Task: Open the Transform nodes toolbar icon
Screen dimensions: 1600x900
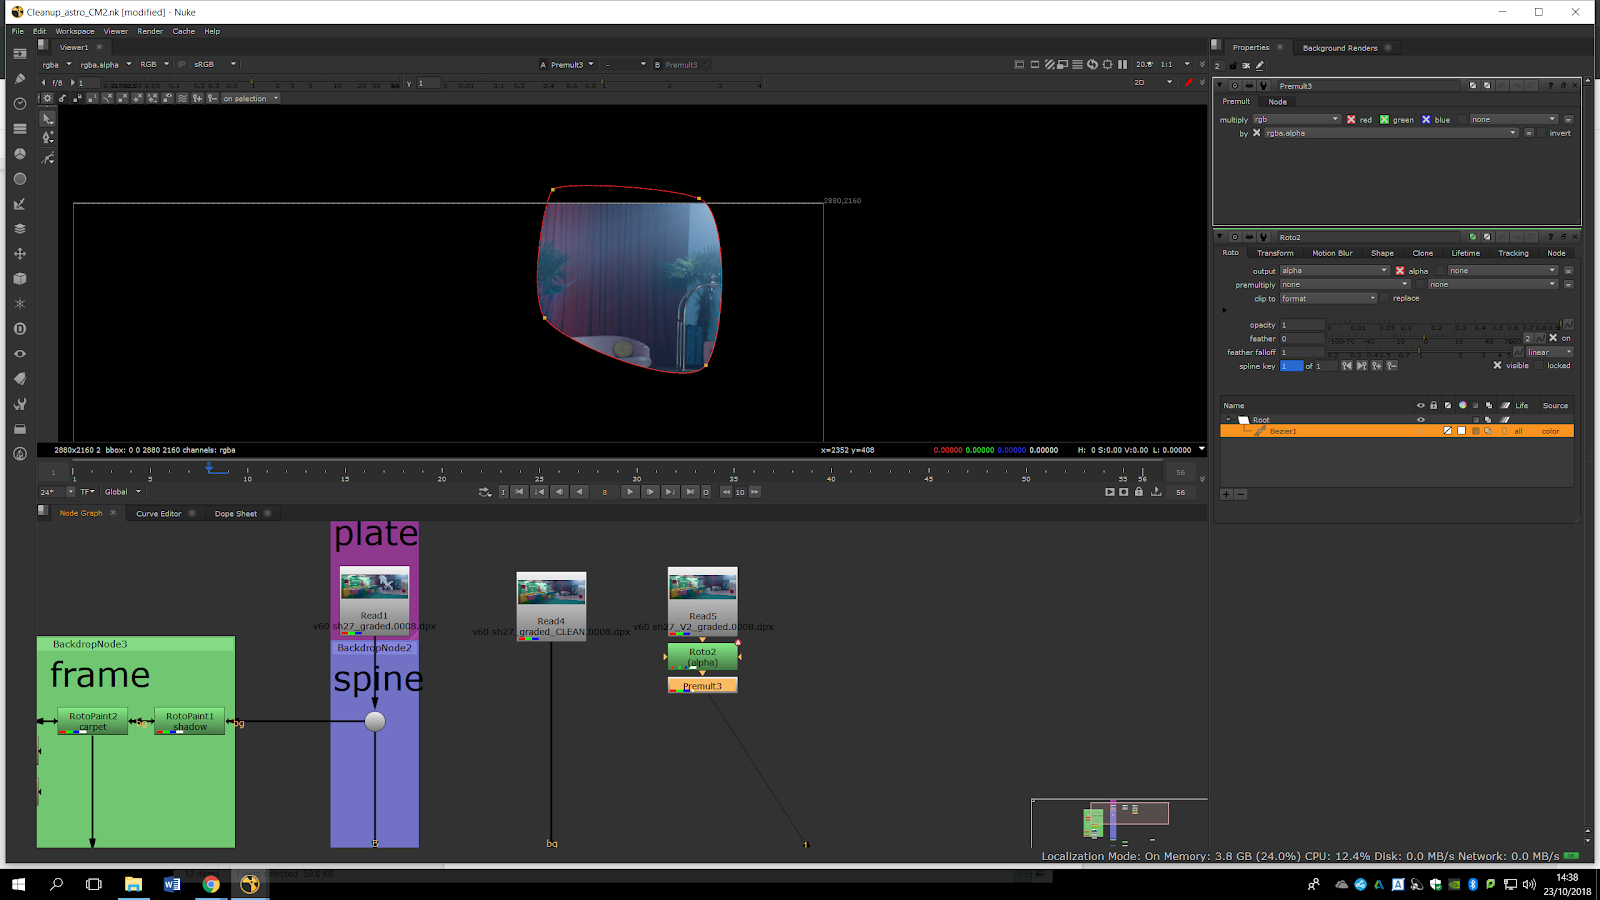Action: [20, 254]
